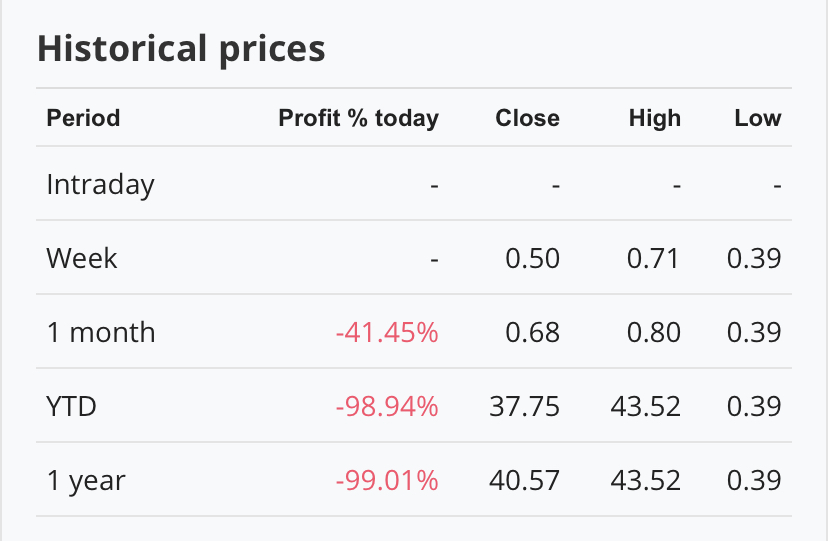
Task: Click the High column header
Action: [x=654, y=118]
